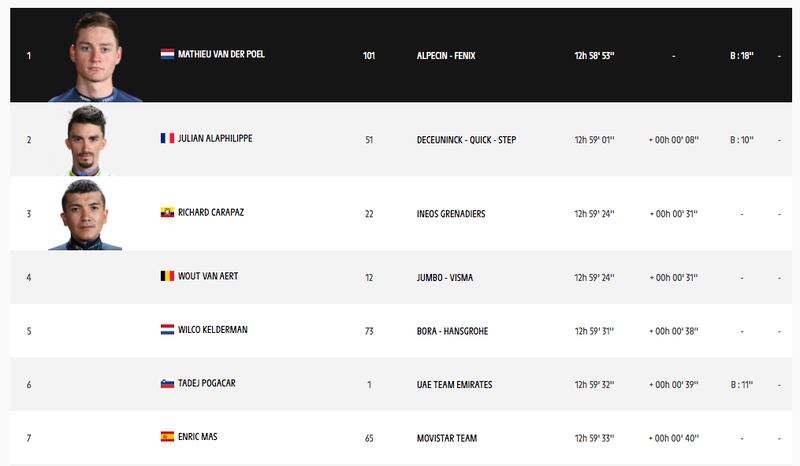Click the Spanish flag beside Enric Mas
Viewport: 800px width, 466px height.
click(x=167, y=437)
